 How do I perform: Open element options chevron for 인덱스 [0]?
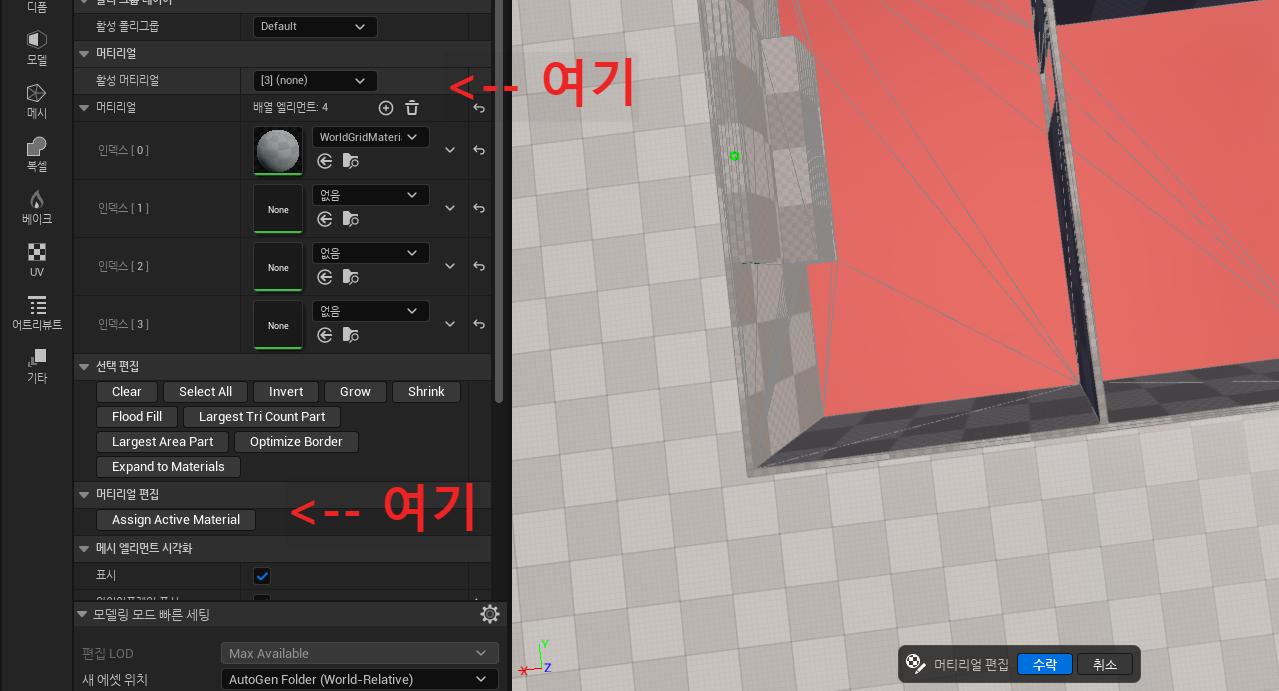450,150
